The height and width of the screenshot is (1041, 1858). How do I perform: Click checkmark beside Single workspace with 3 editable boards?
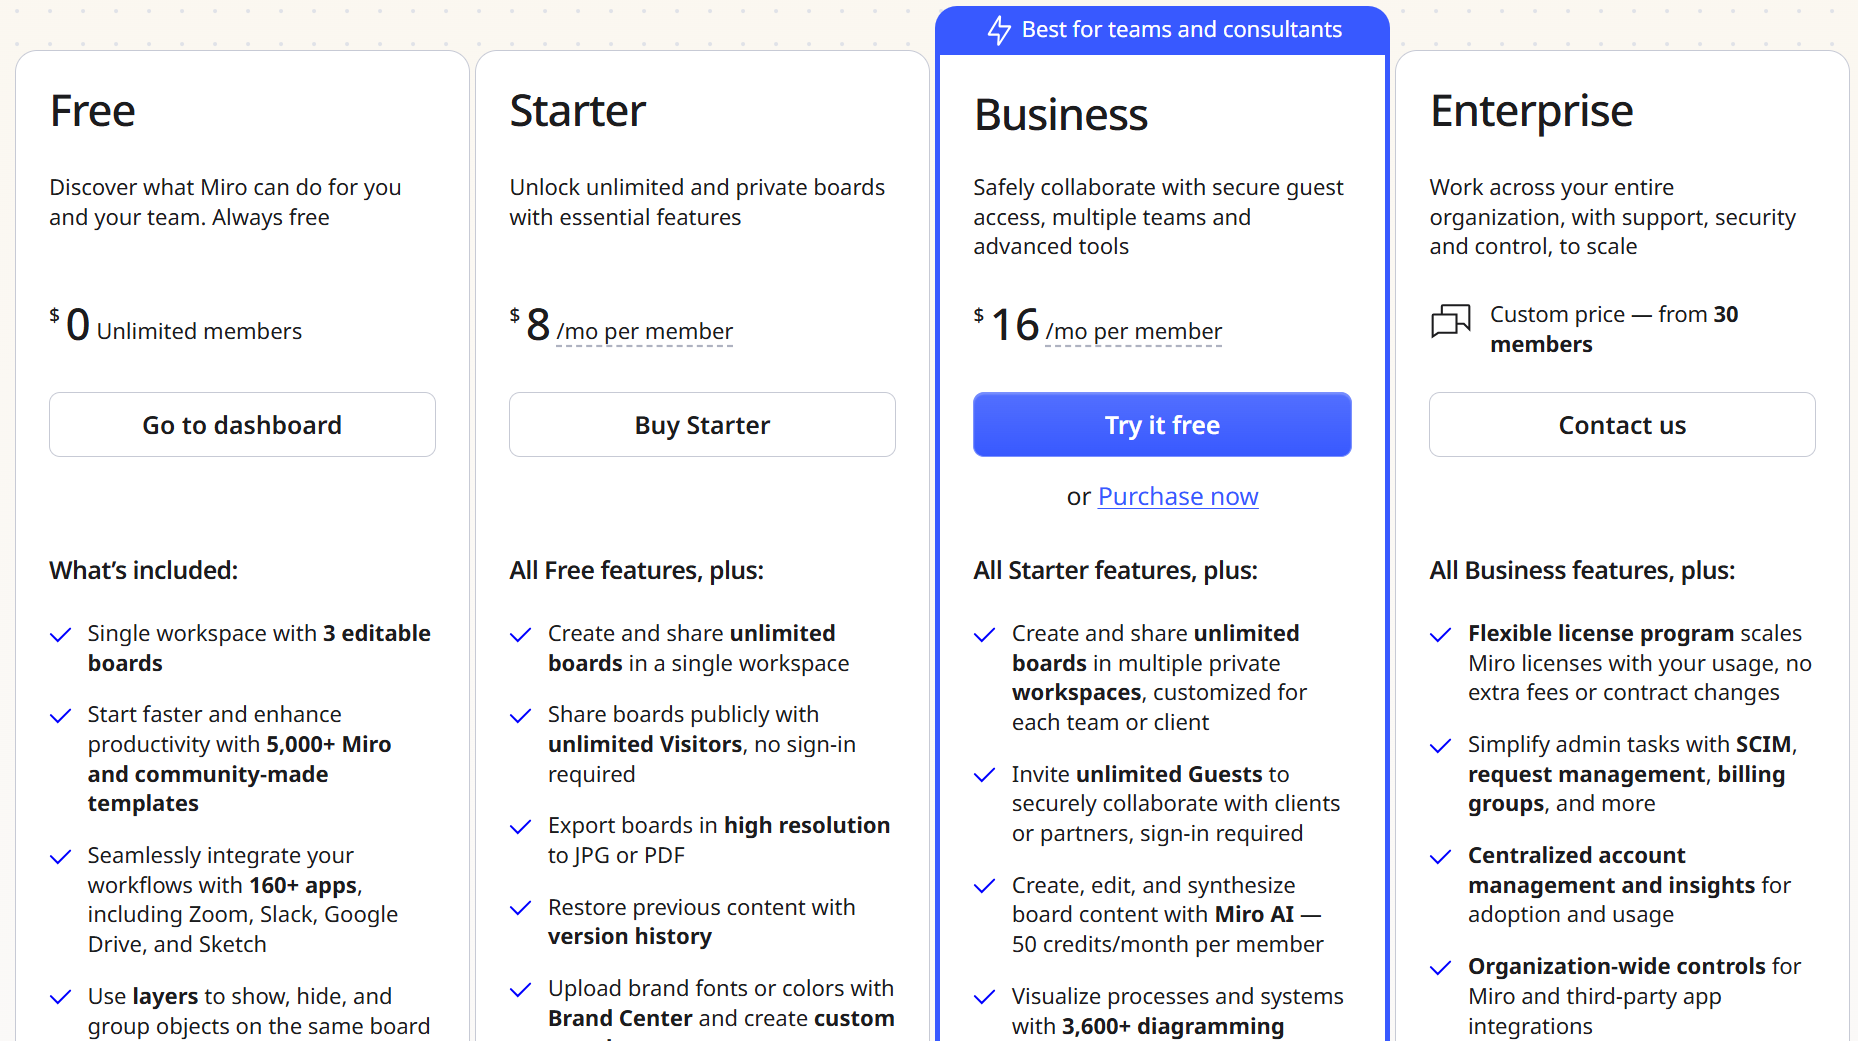(61, 635)
